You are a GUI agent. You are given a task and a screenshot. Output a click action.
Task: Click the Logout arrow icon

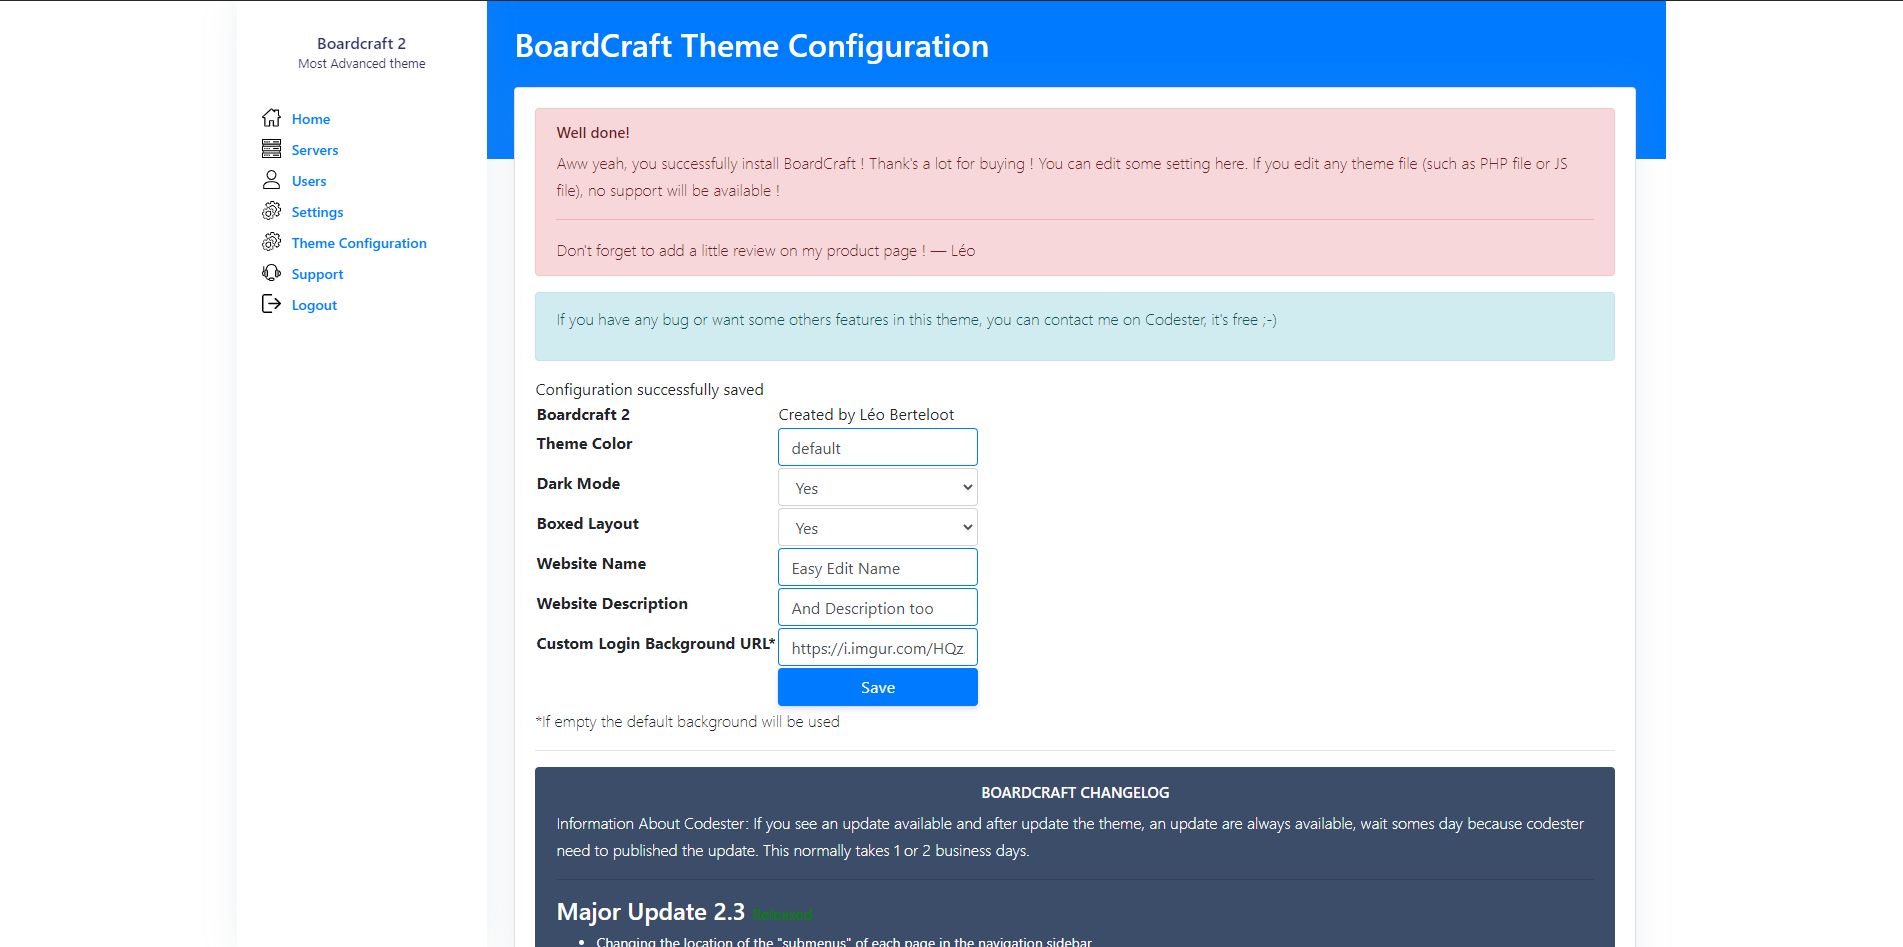point(271,304)
